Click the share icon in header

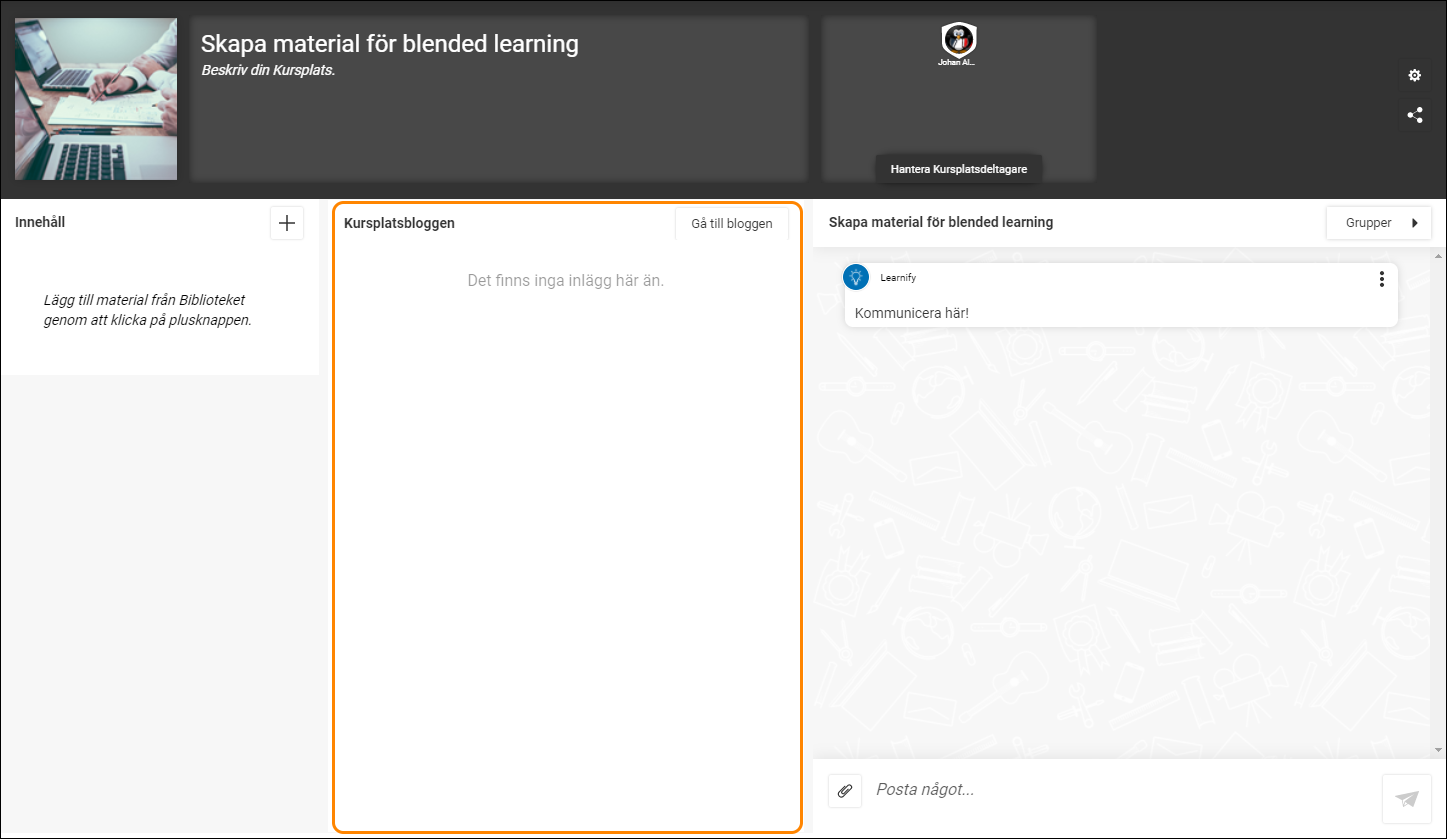(x=1414, y=115)
